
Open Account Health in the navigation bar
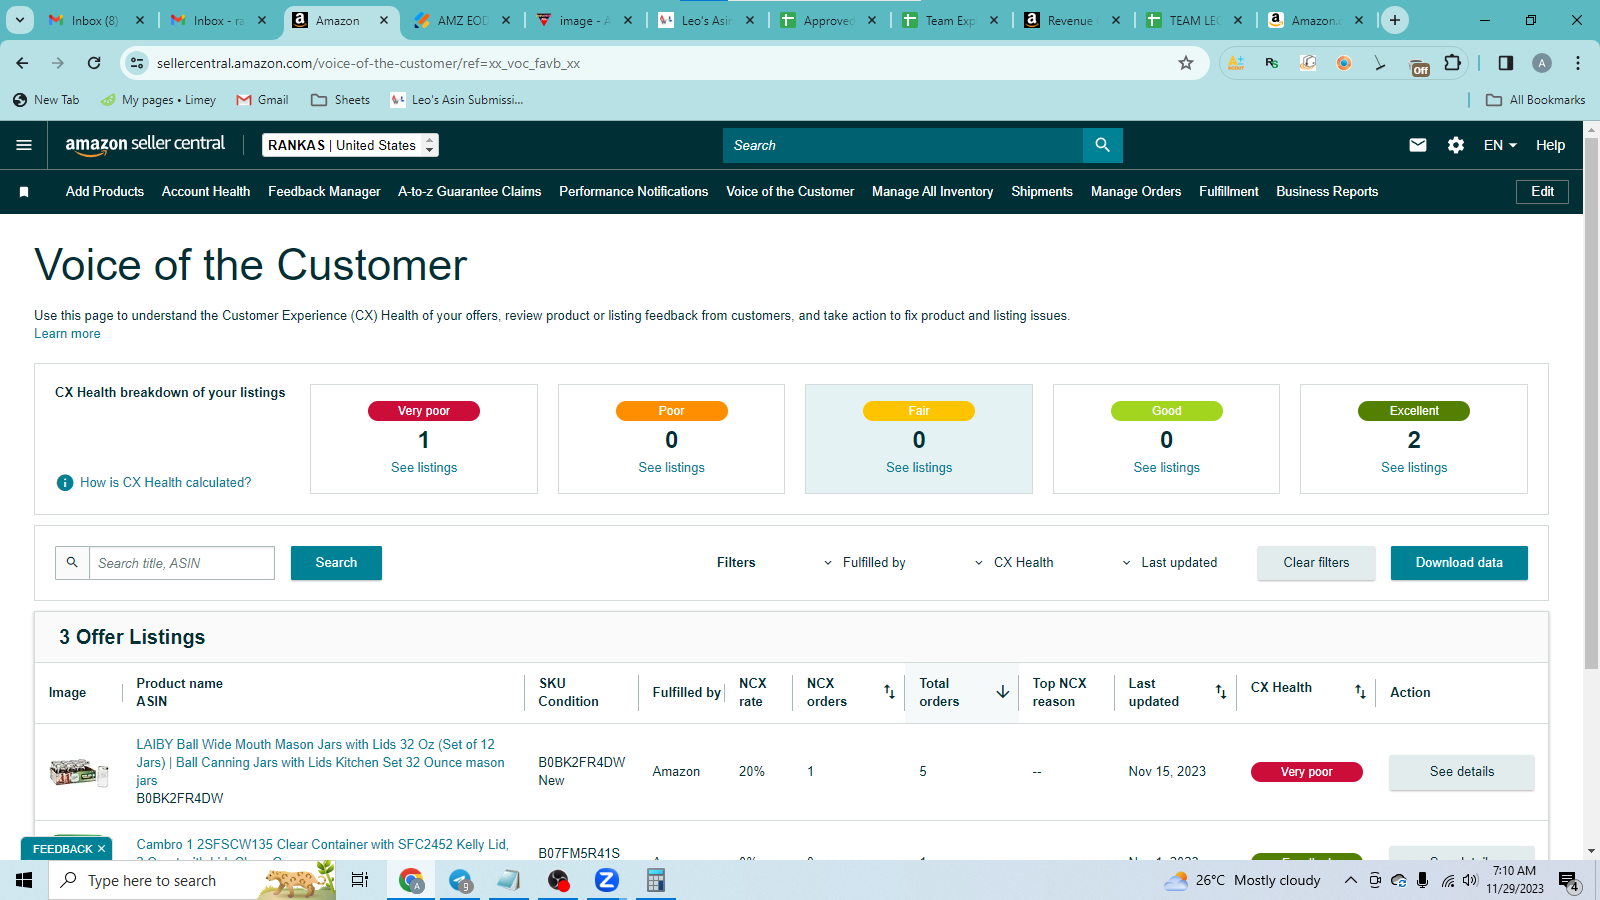[206, 192]
